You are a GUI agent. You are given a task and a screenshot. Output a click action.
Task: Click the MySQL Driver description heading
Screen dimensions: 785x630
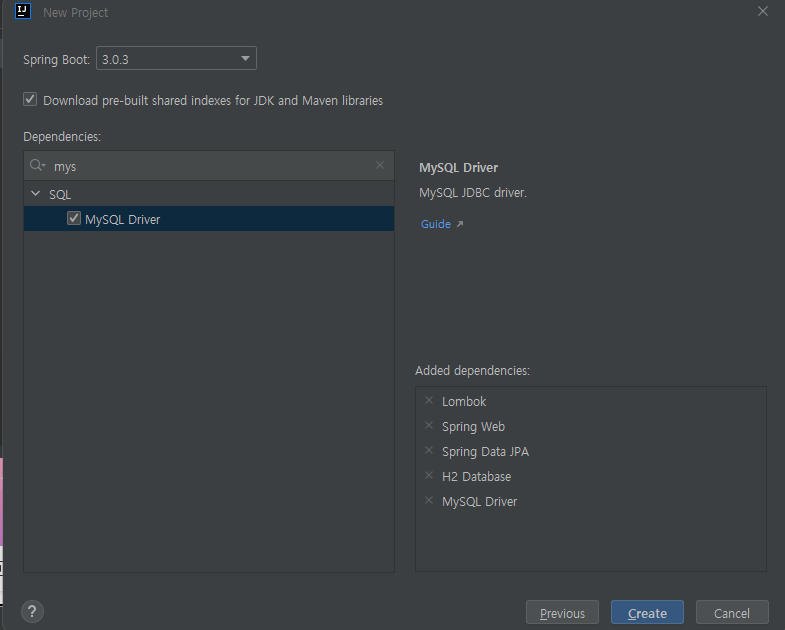tap(459, 168)
